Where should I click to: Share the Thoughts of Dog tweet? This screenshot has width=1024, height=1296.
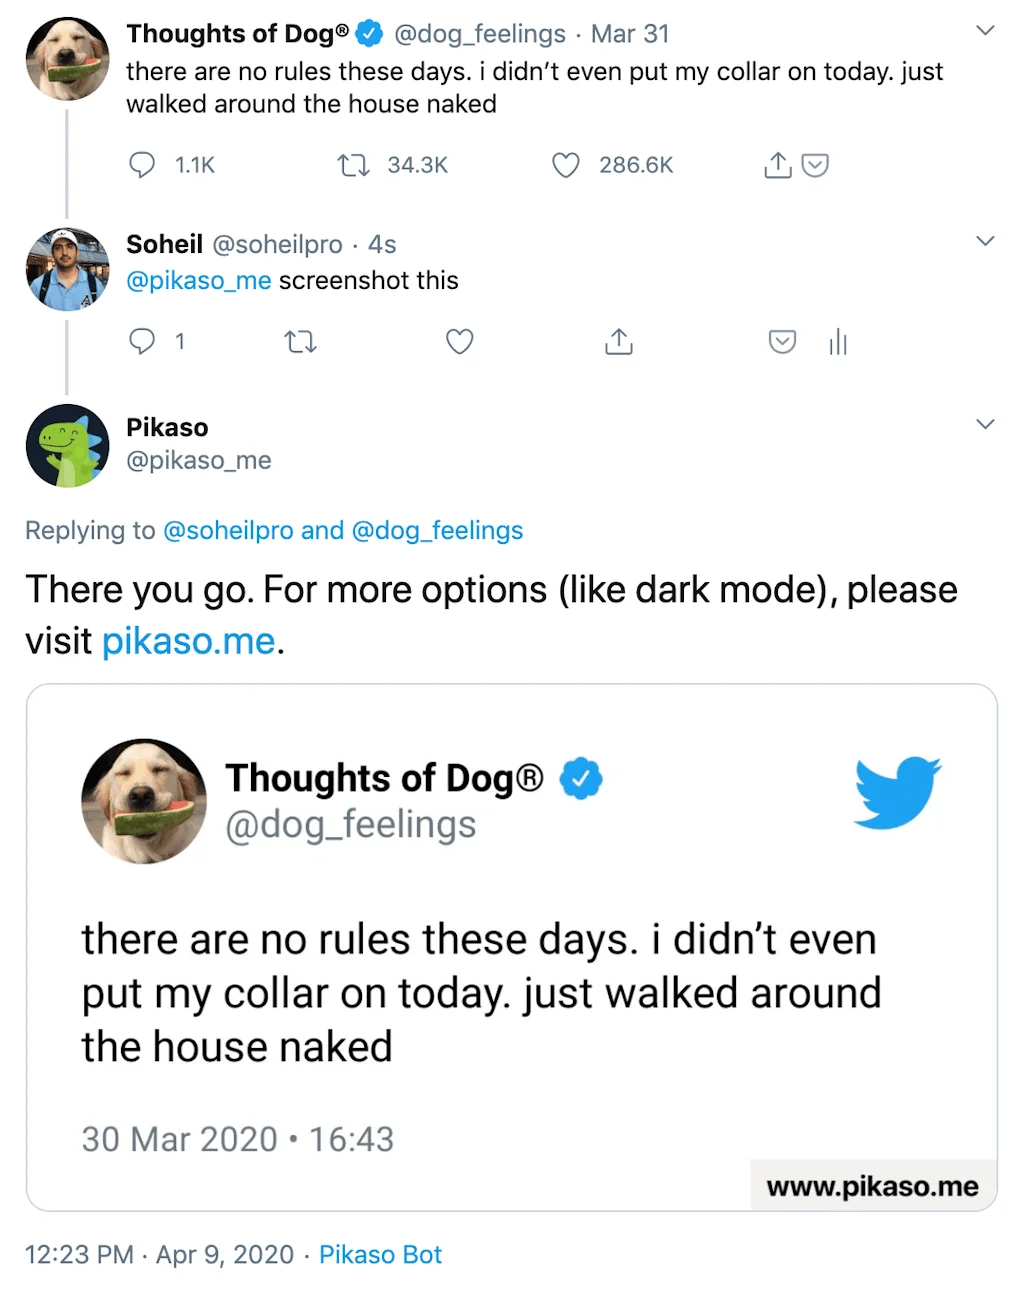click(x=777, y=164)
